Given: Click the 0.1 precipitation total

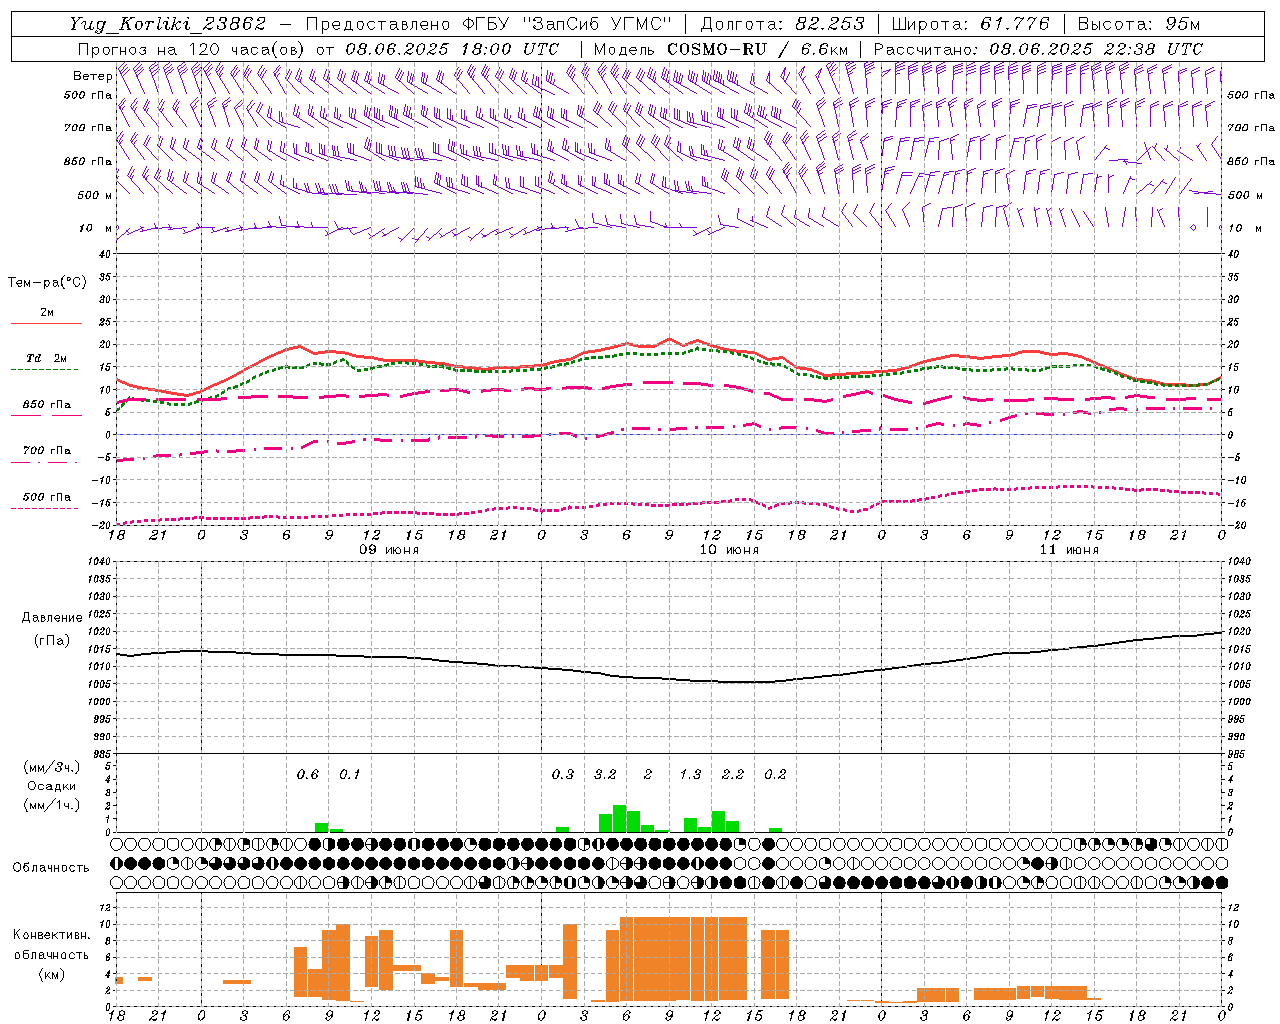Looking at the screenshot, I should [349, 775].
